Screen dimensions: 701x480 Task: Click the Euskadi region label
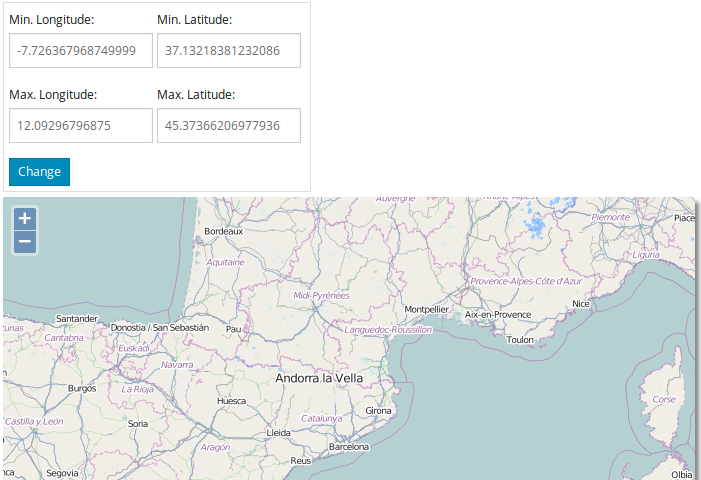pos(134,348)
